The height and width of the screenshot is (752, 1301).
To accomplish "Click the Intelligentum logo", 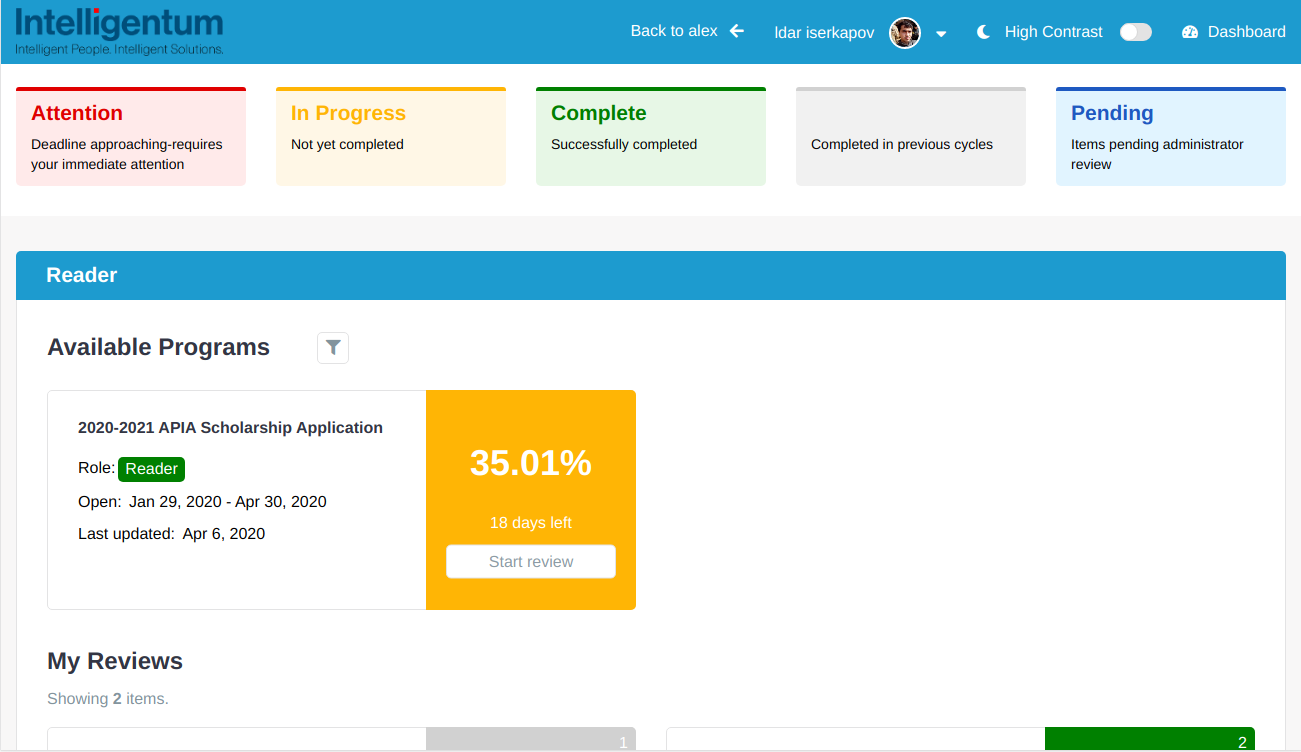I will pyautogui.click(x=119, y=31).
